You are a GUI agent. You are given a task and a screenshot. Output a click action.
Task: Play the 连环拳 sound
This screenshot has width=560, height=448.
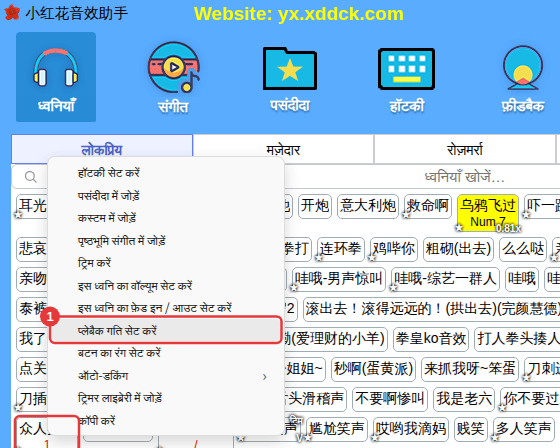[x=340, y=249]
